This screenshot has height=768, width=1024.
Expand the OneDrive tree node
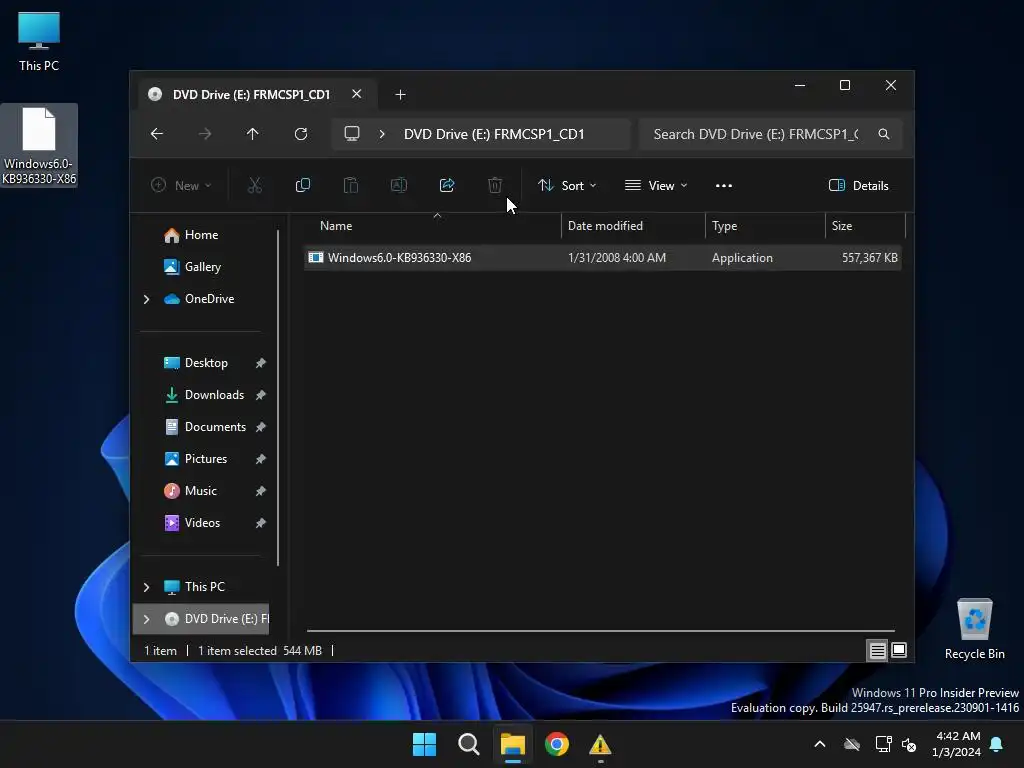click(146, 299)
